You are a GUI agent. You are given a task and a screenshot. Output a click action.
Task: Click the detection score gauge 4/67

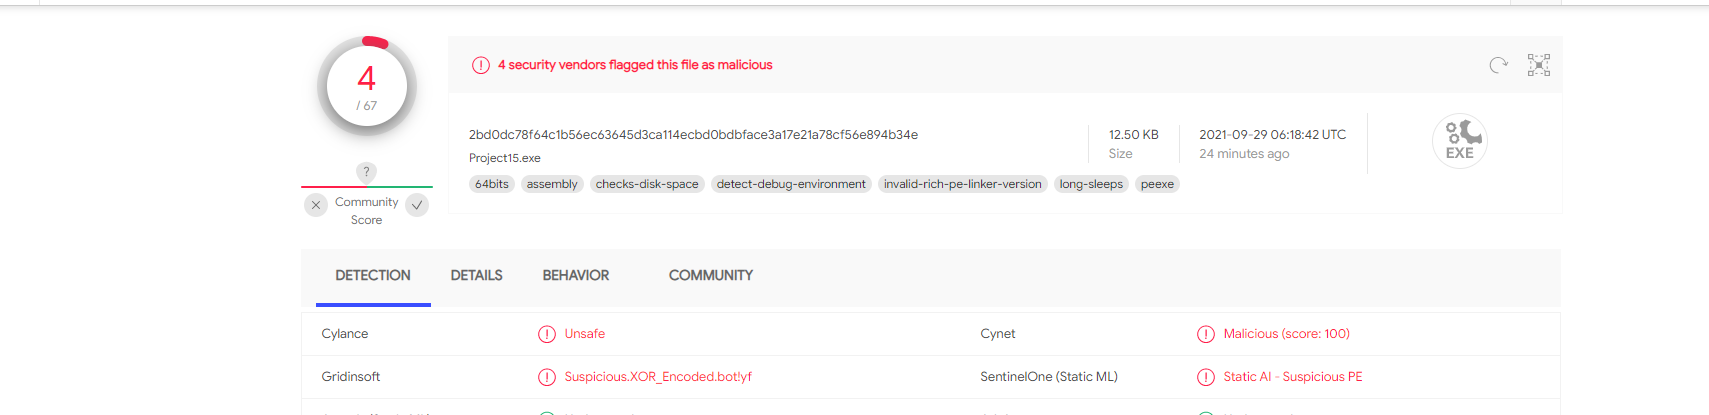click(367, 87)
